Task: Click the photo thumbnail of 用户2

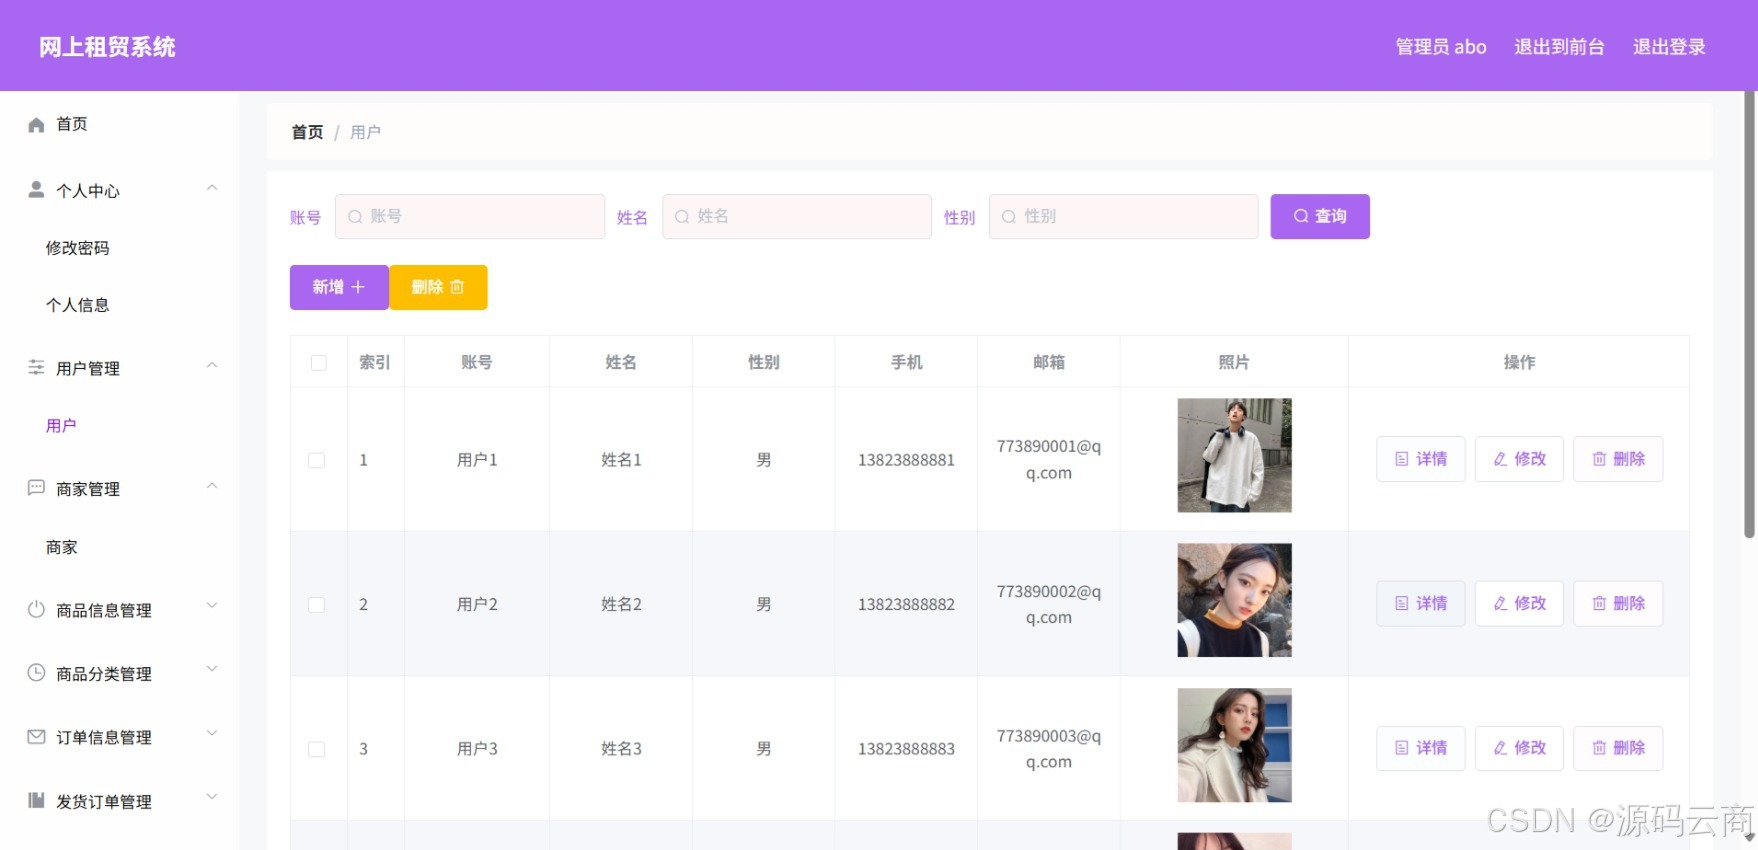Action: tap(1234, 600)
